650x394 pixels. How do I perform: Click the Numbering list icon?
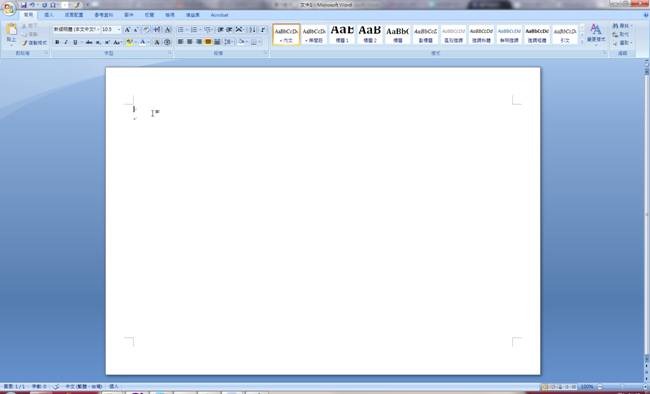pos(194,30)
